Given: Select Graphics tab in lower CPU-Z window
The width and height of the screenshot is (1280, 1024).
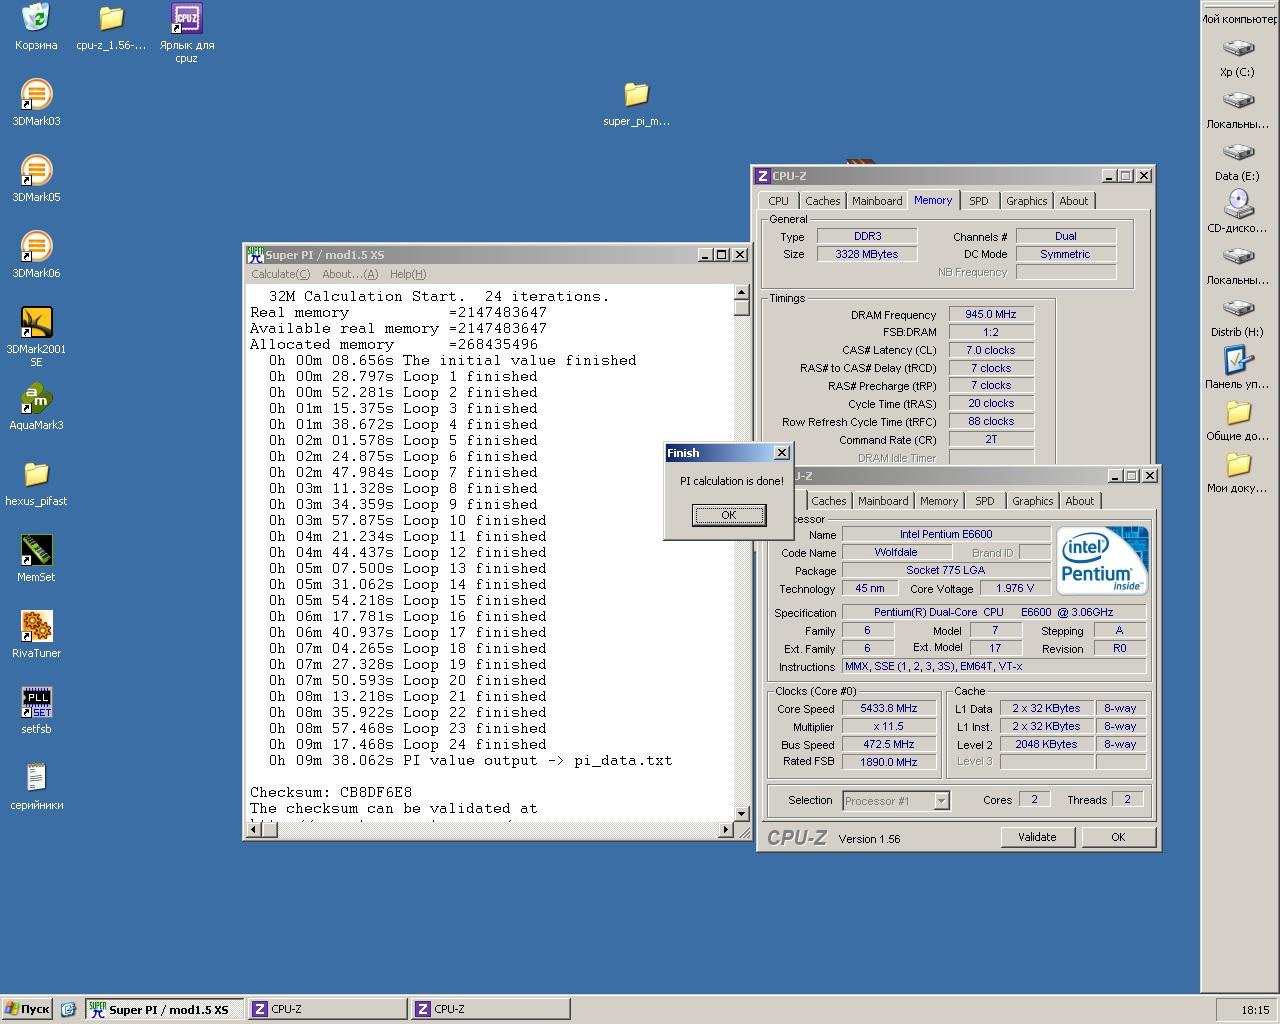Looking at the screenshot, I should pos(1033,501).
